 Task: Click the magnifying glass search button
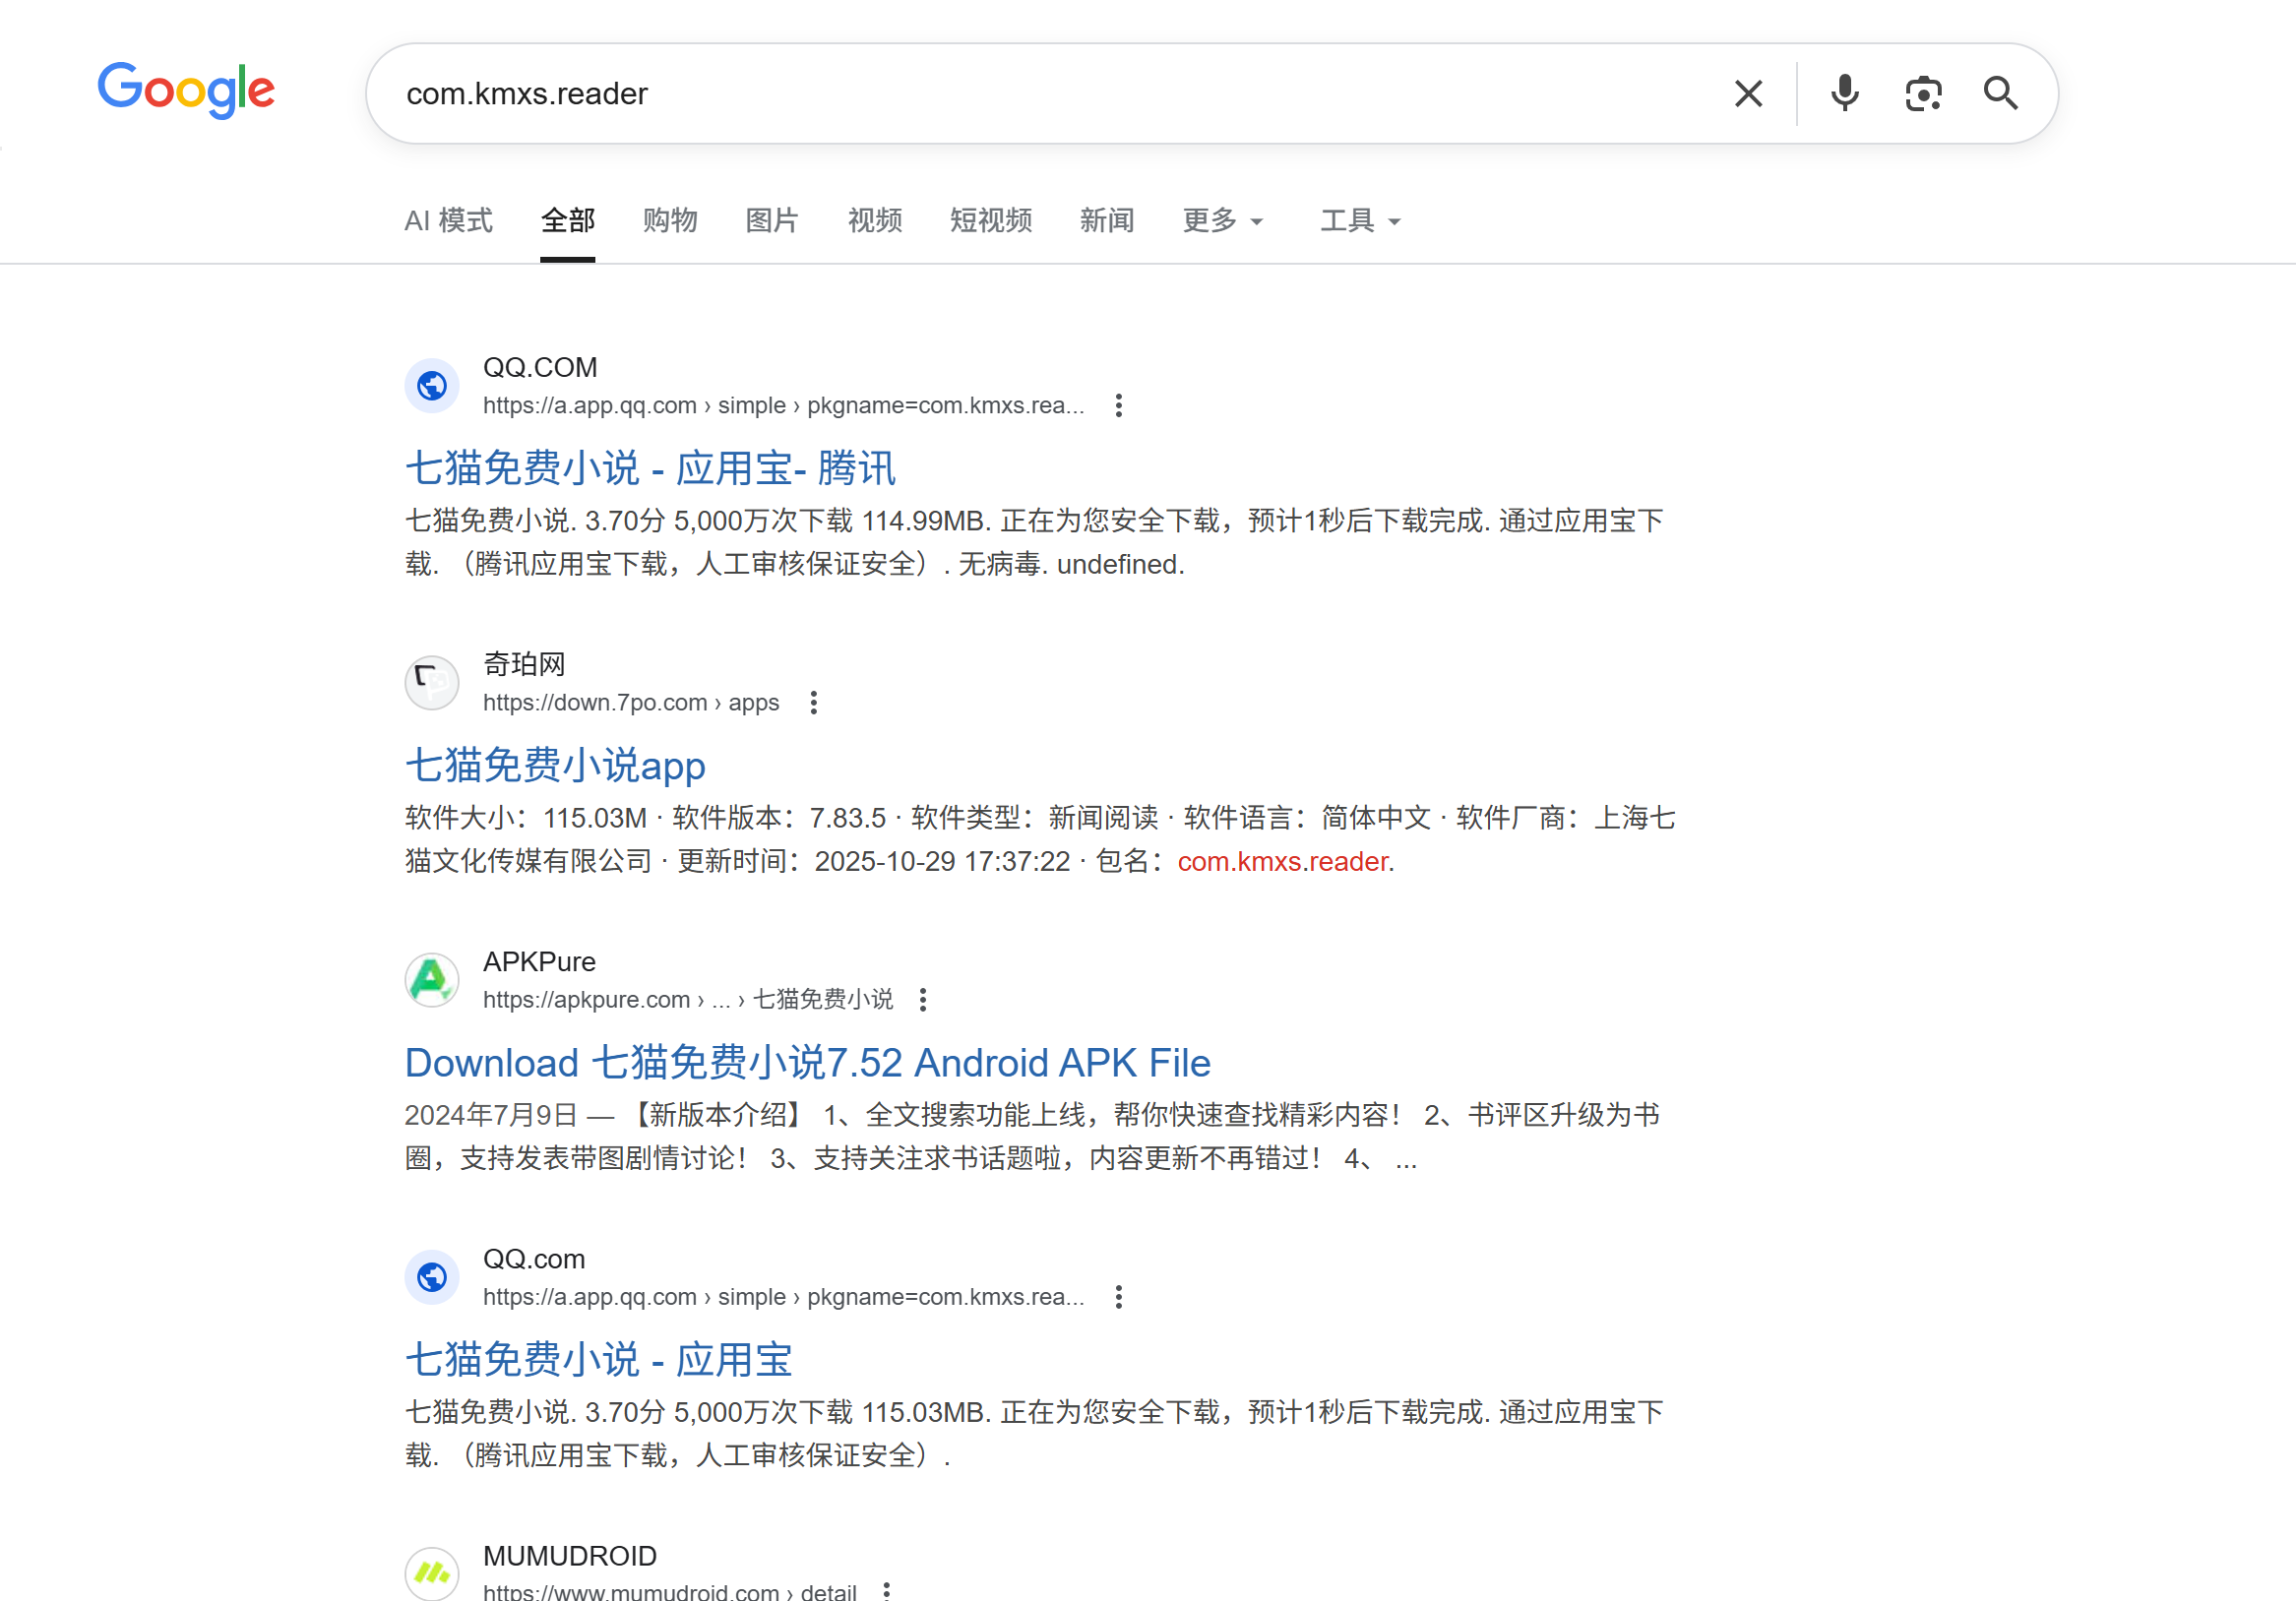click(2000, 94)
